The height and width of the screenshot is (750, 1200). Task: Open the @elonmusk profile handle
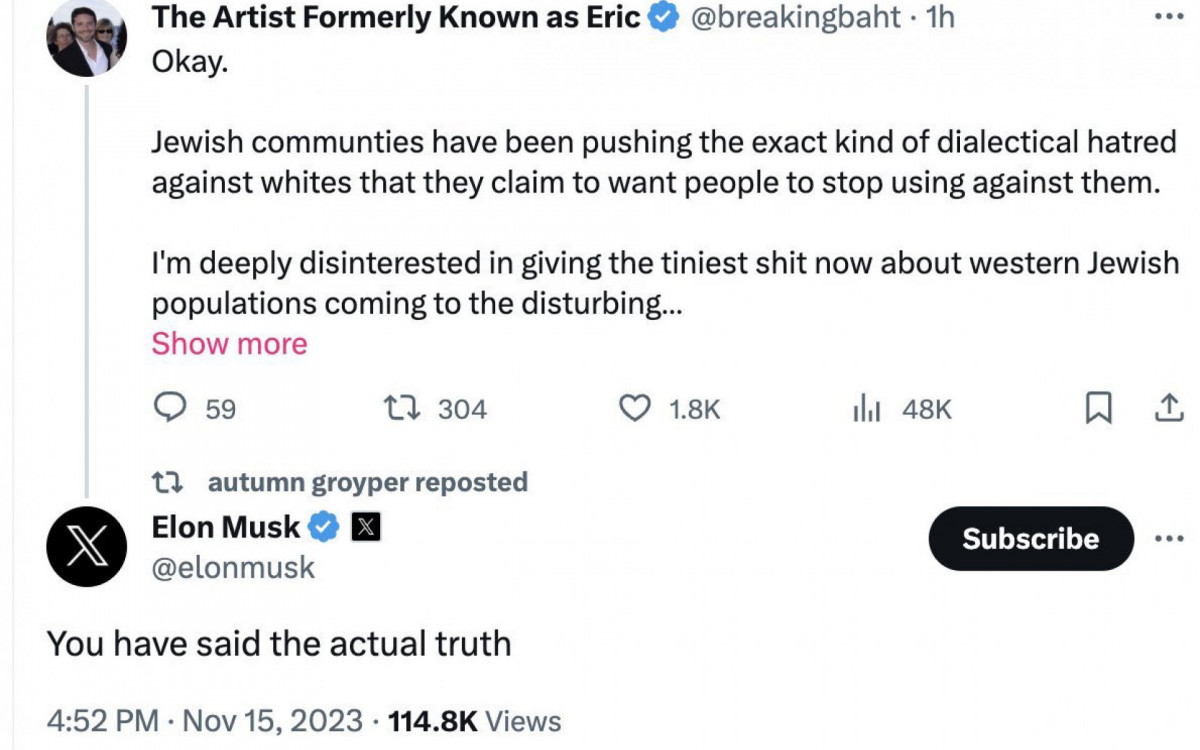(x=233, y=568)
